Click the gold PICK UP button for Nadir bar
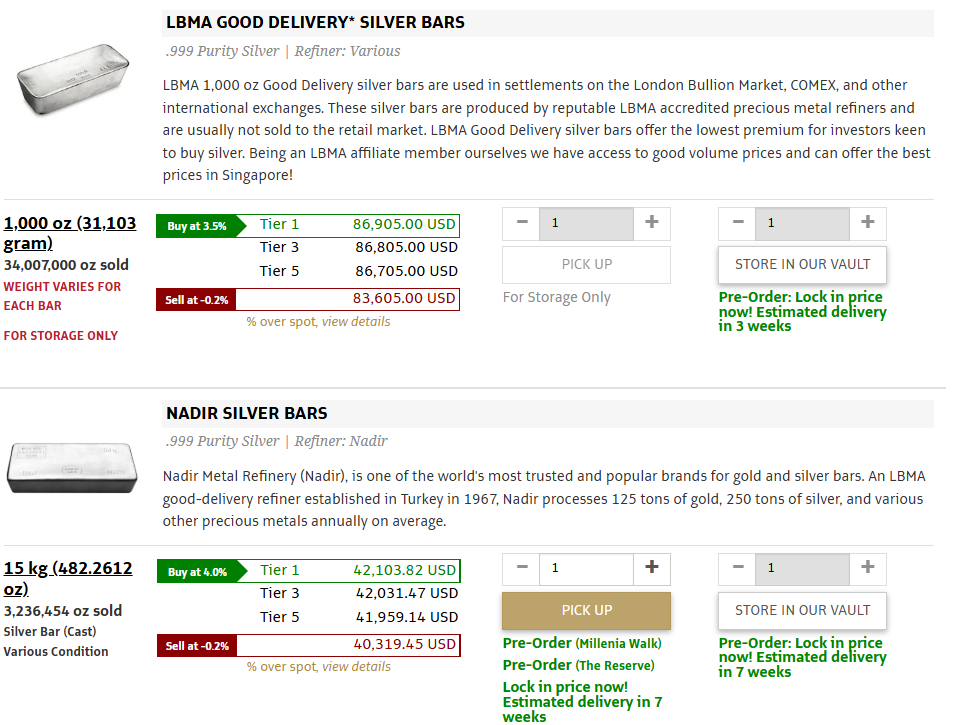Viewport: 957px width, 725px height. click(x=586, y=610)
